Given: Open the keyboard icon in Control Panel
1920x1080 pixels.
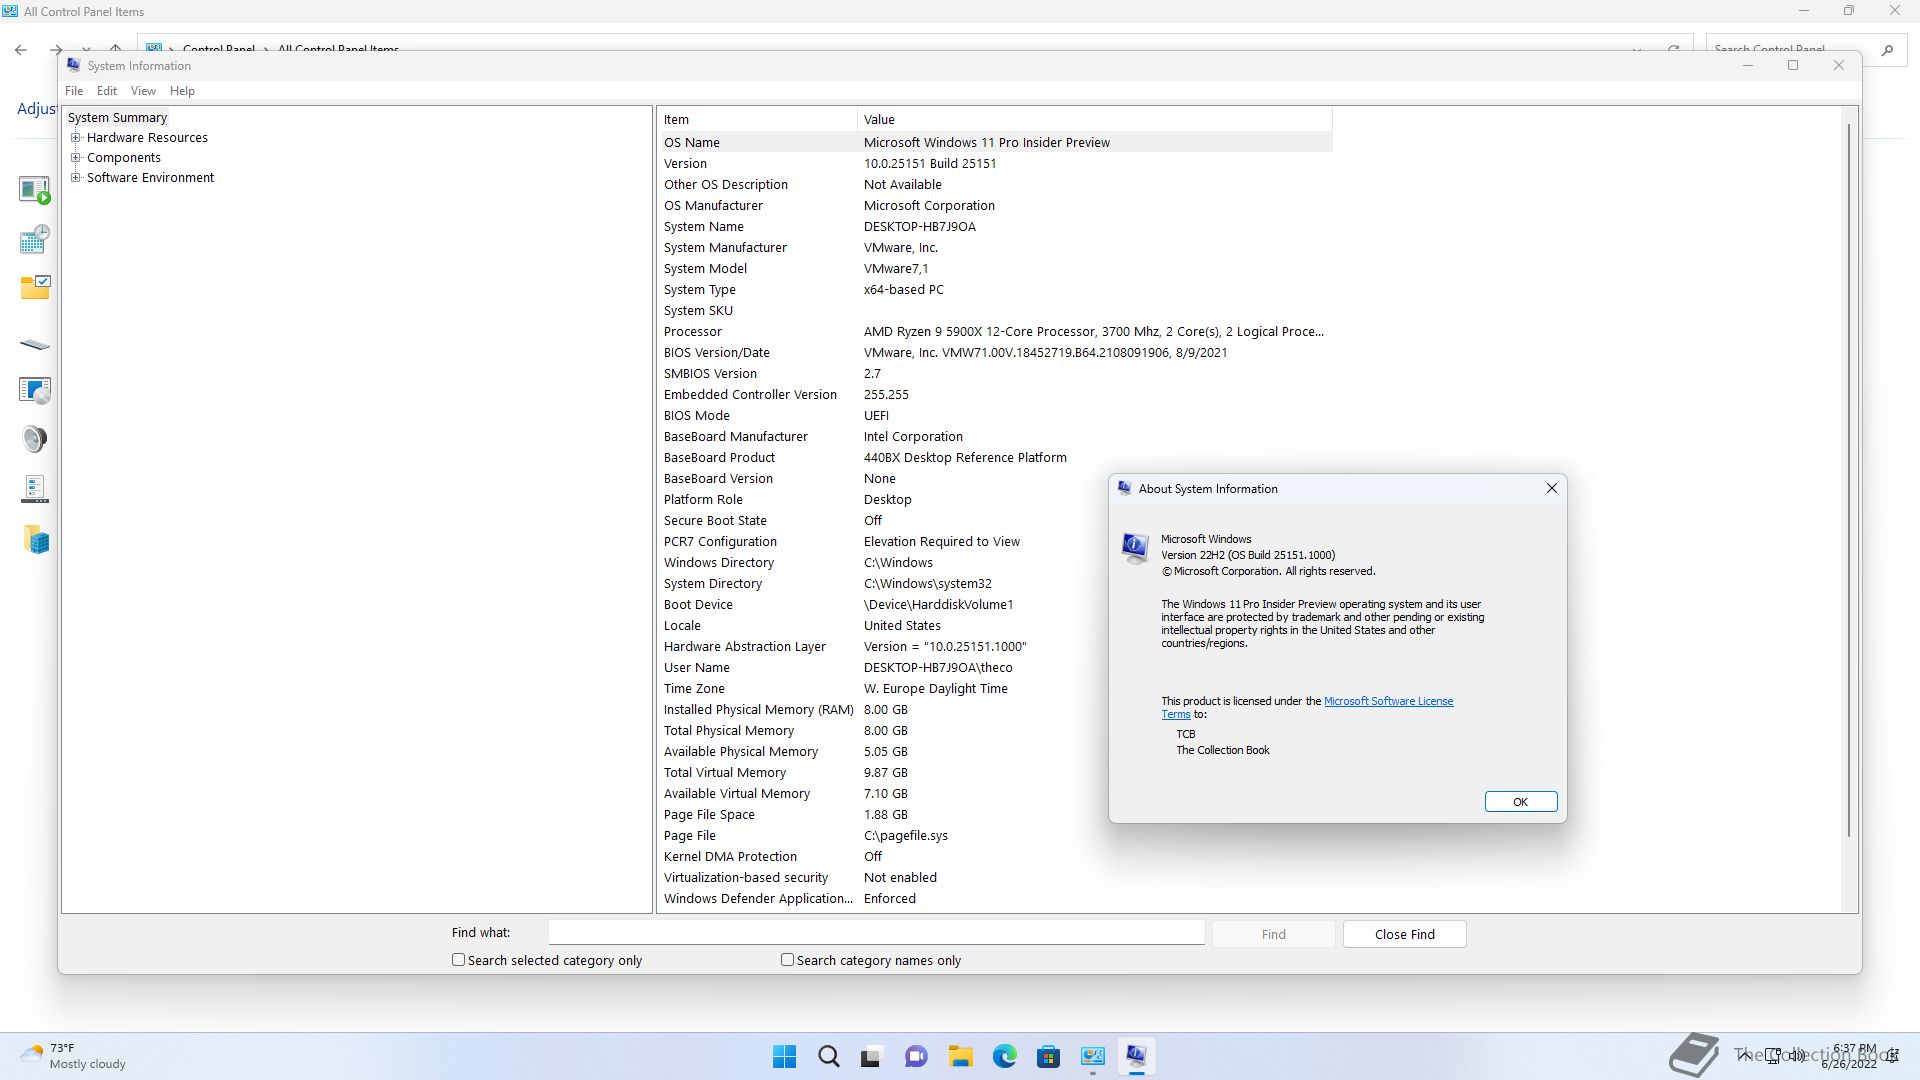Looking at the screenshot, I should 35,345.
